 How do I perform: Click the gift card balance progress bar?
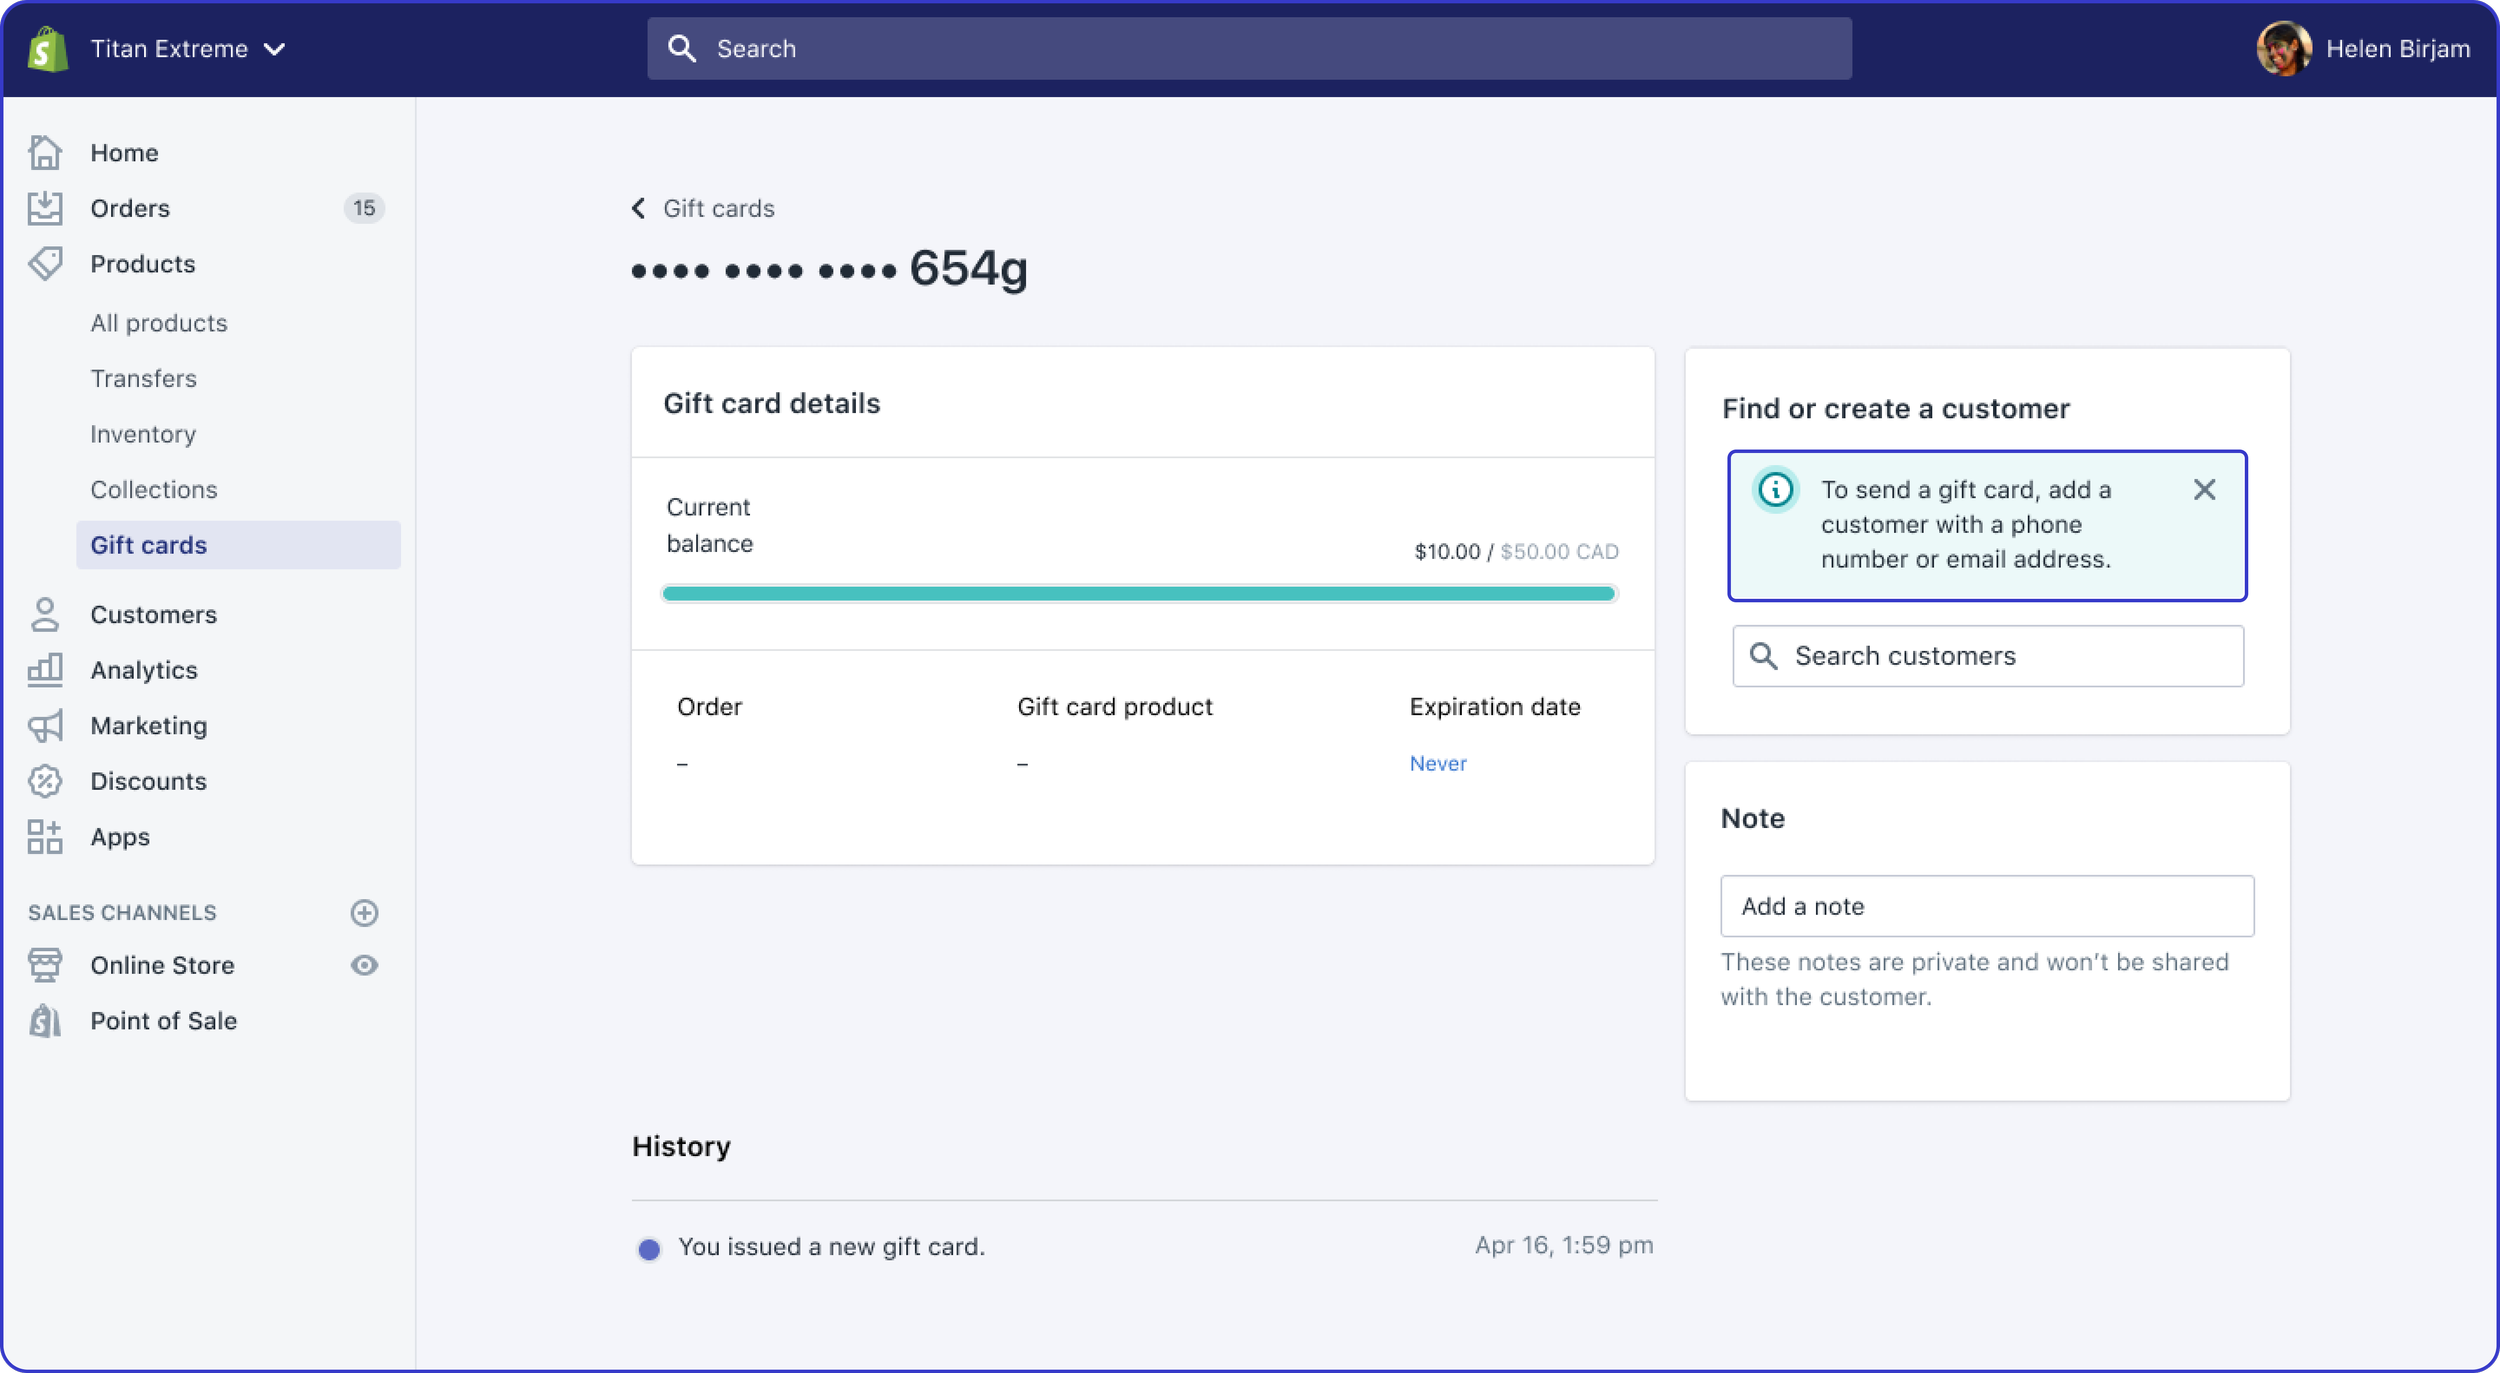coord(1139,594)
